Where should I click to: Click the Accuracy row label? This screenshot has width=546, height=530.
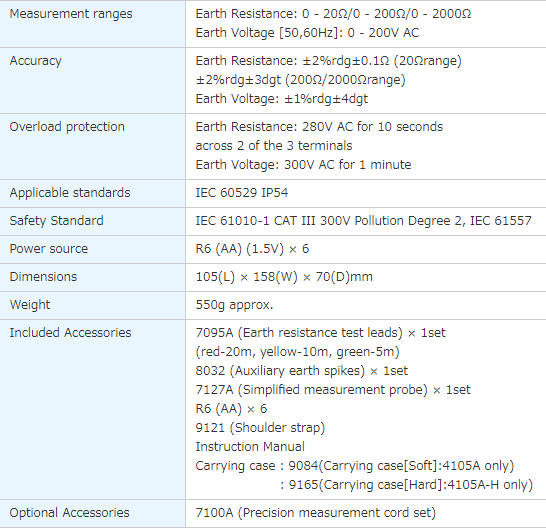click(36, 61)
